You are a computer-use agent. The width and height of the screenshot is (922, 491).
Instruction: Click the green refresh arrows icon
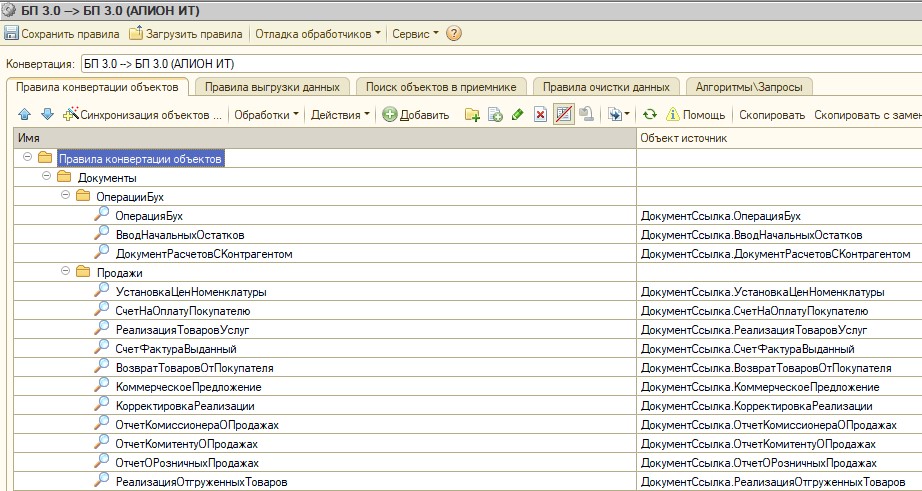point(649,115)
